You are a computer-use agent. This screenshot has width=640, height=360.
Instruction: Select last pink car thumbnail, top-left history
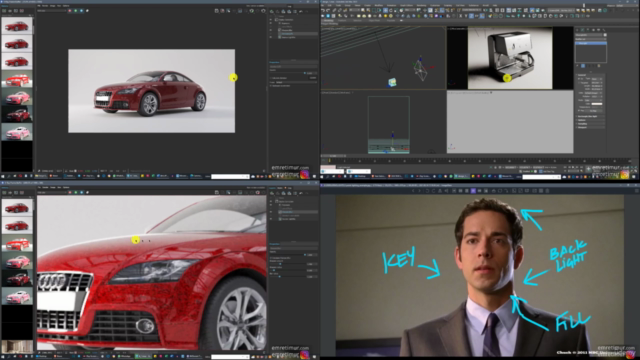click(x=17, y=132)
